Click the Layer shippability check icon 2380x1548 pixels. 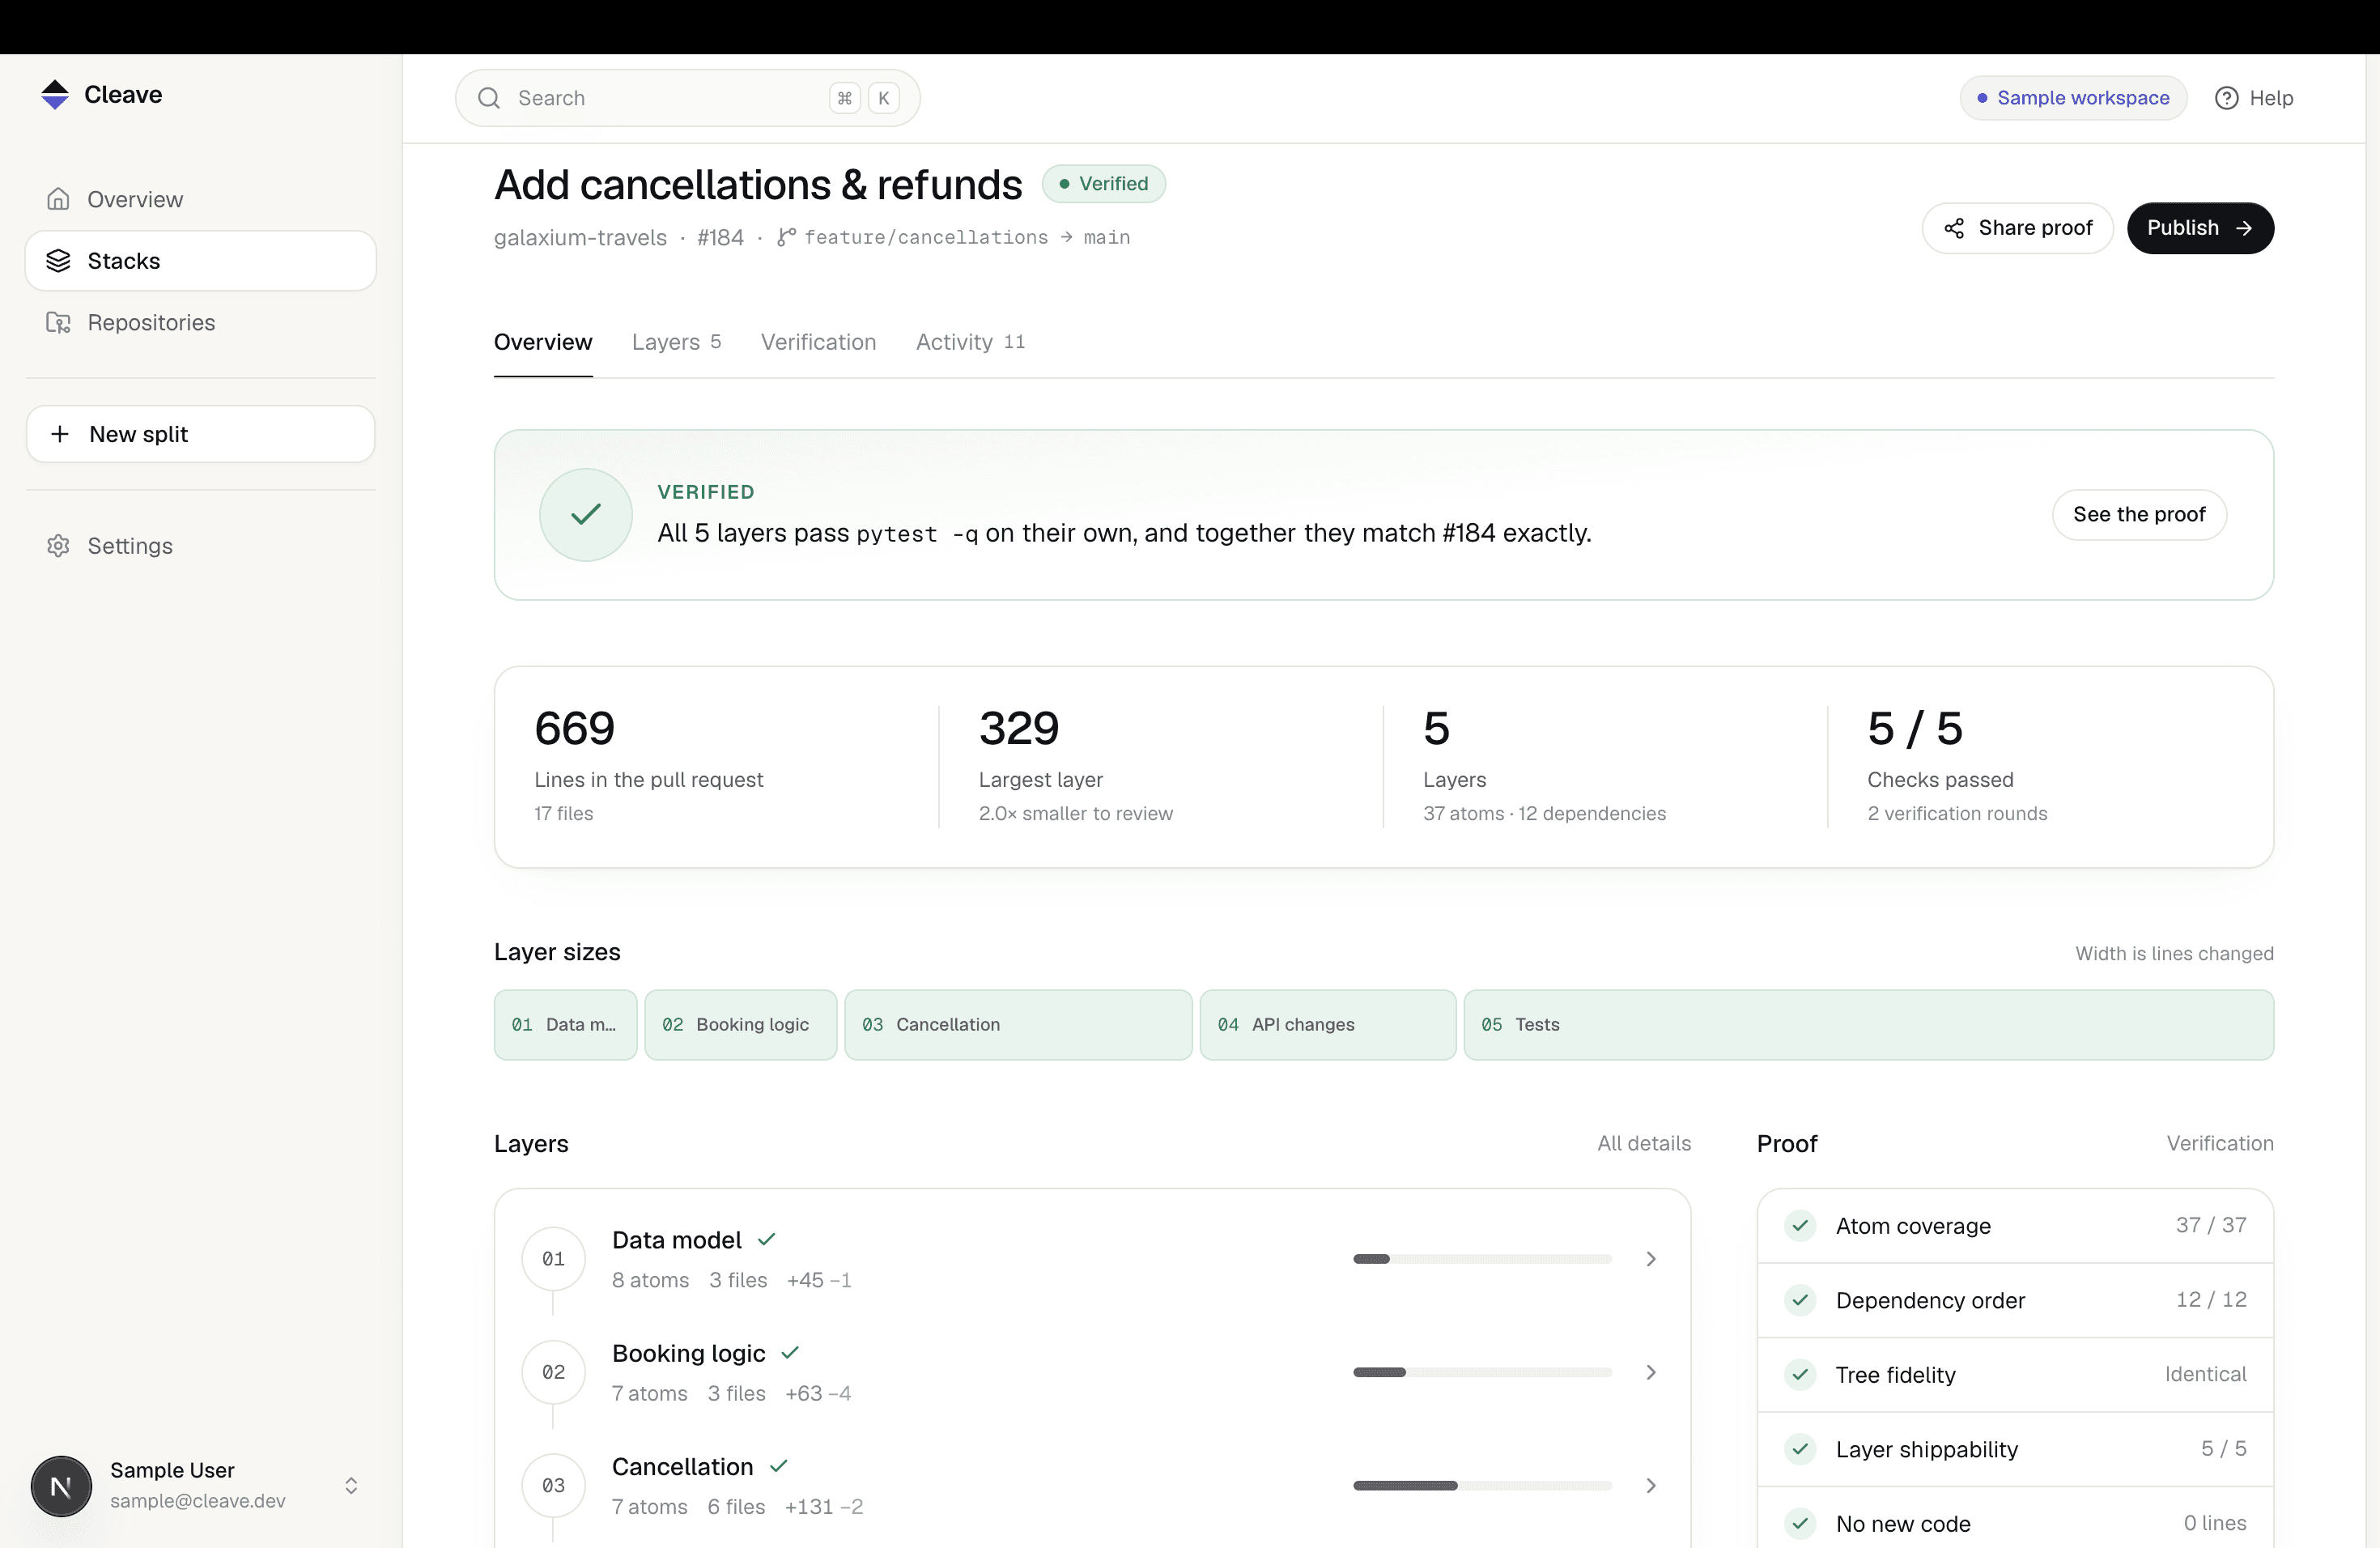1800,1449
